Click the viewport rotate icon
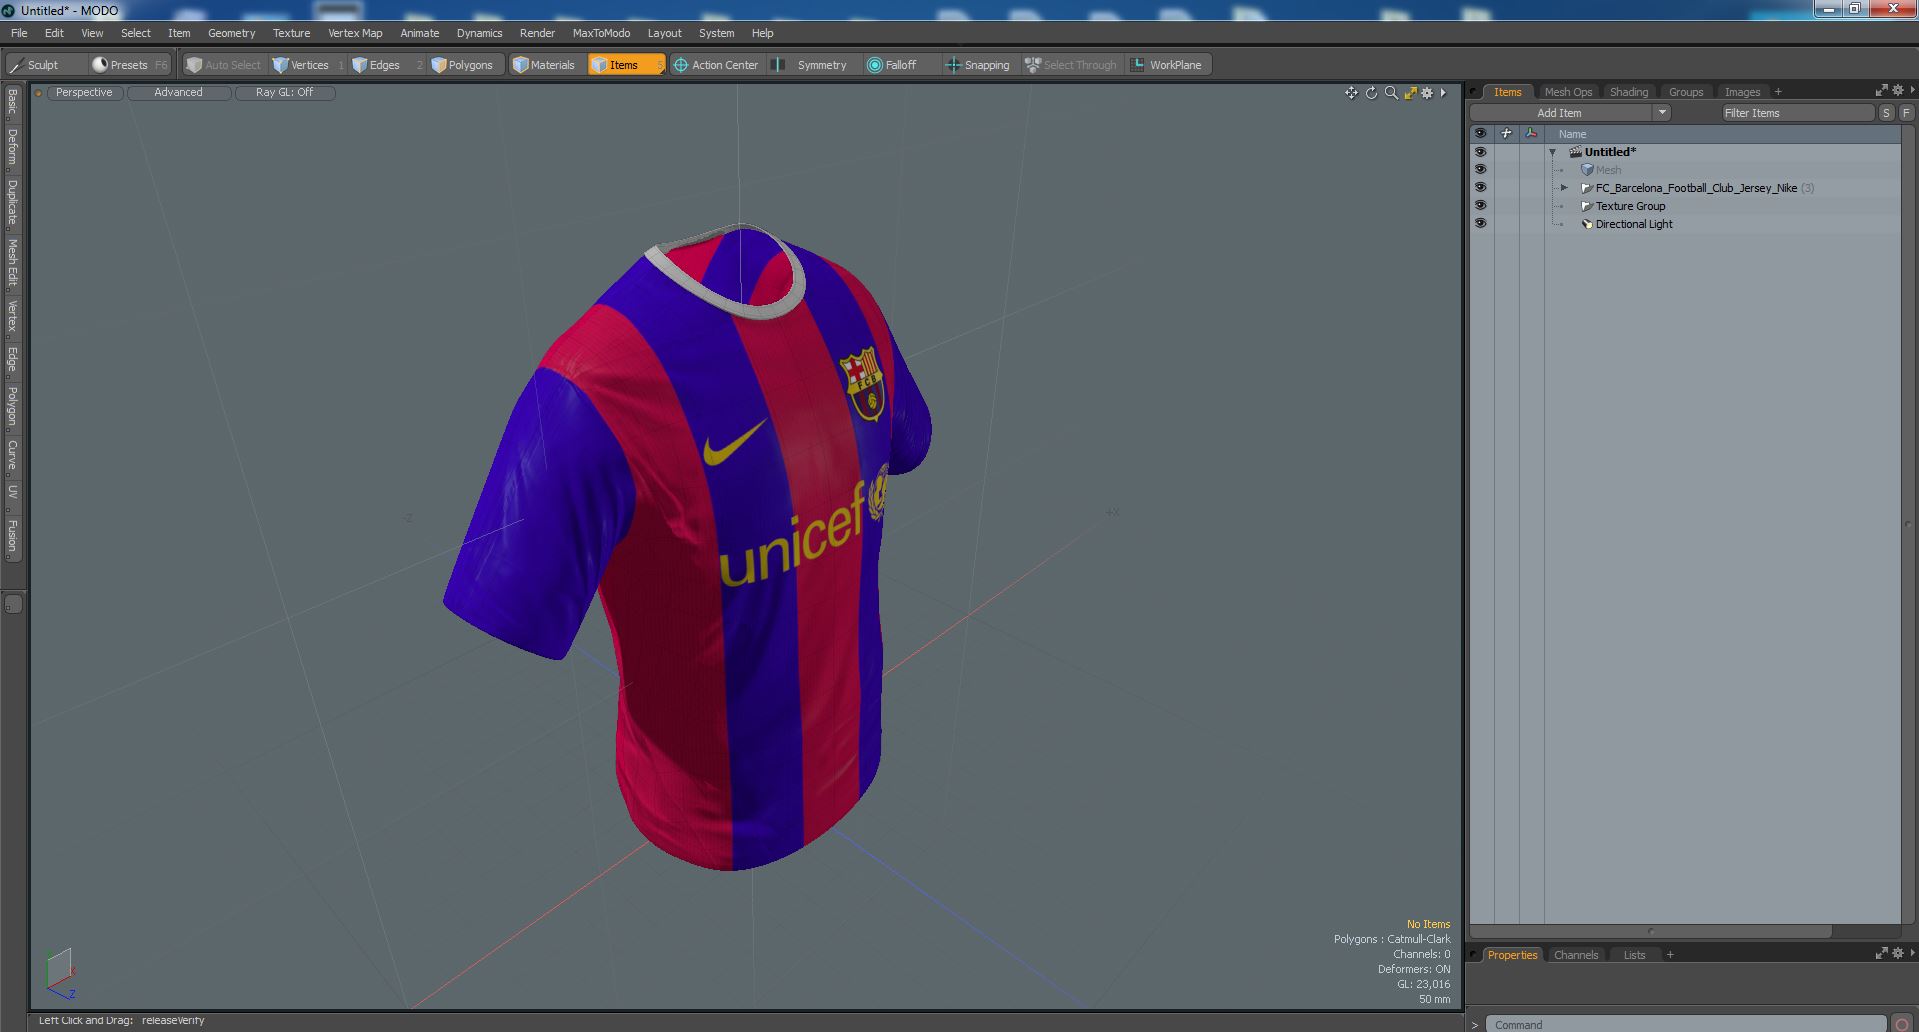 pos(1371,93)
